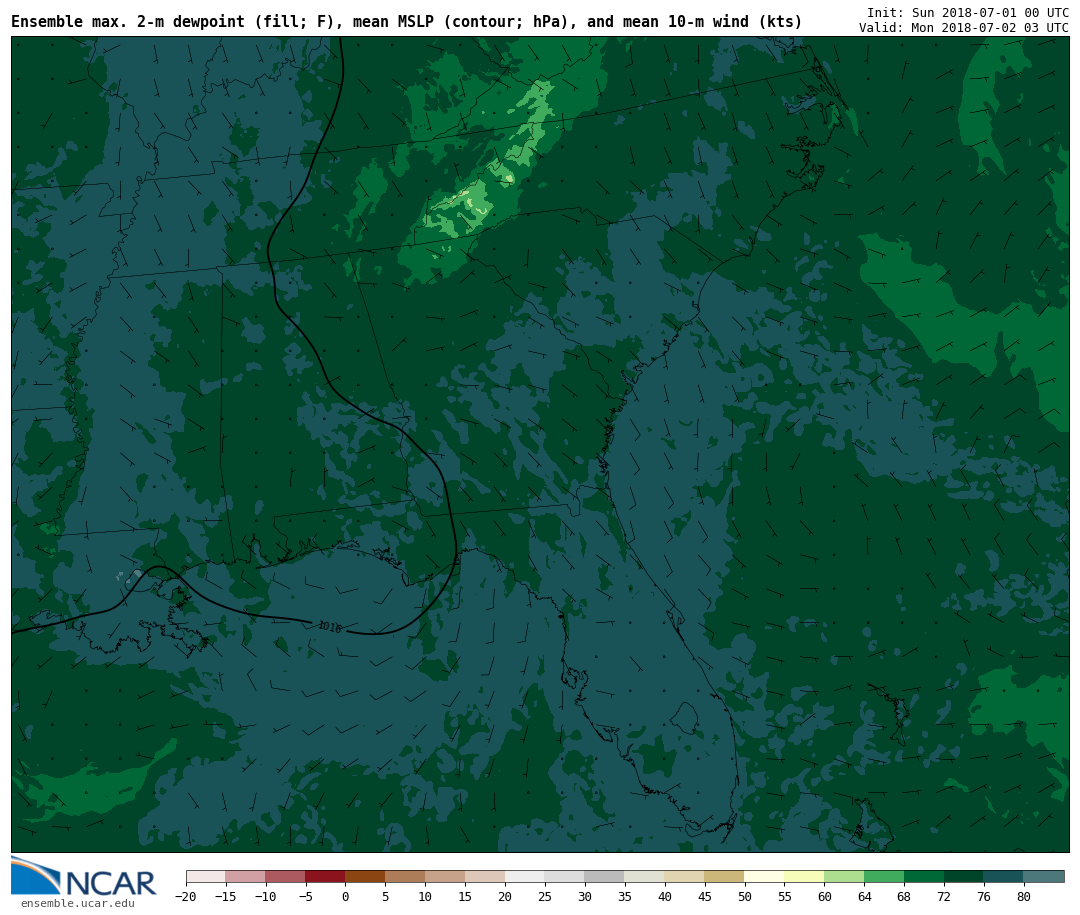Click the 55 to 60 yellow swatch

pos(805,877)
